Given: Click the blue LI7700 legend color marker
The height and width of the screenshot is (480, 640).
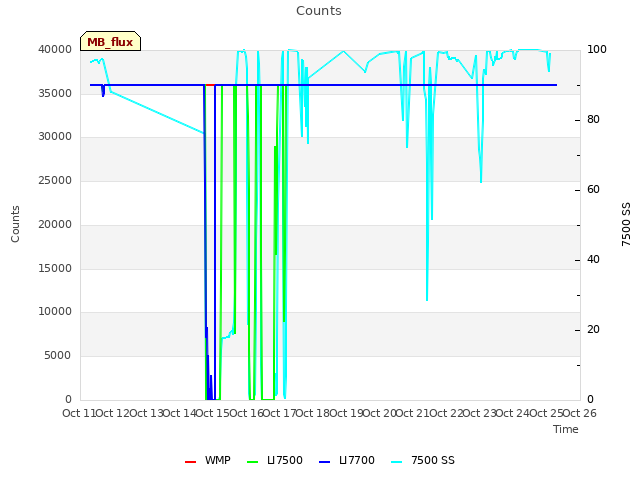Looking at the screenshot, I should click(x=324, y=462).
